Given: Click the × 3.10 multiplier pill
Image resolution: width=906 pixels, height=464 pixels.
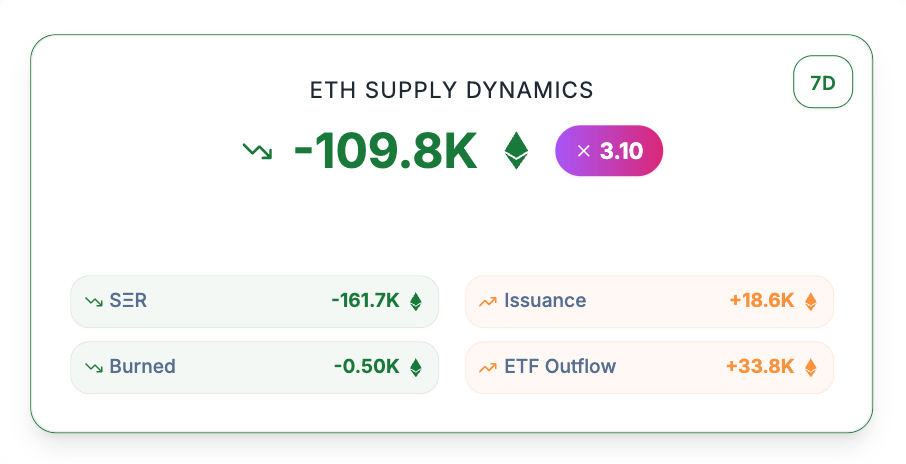Looking at the screenshot, I should pyautogui.click(x=609, y=151).
